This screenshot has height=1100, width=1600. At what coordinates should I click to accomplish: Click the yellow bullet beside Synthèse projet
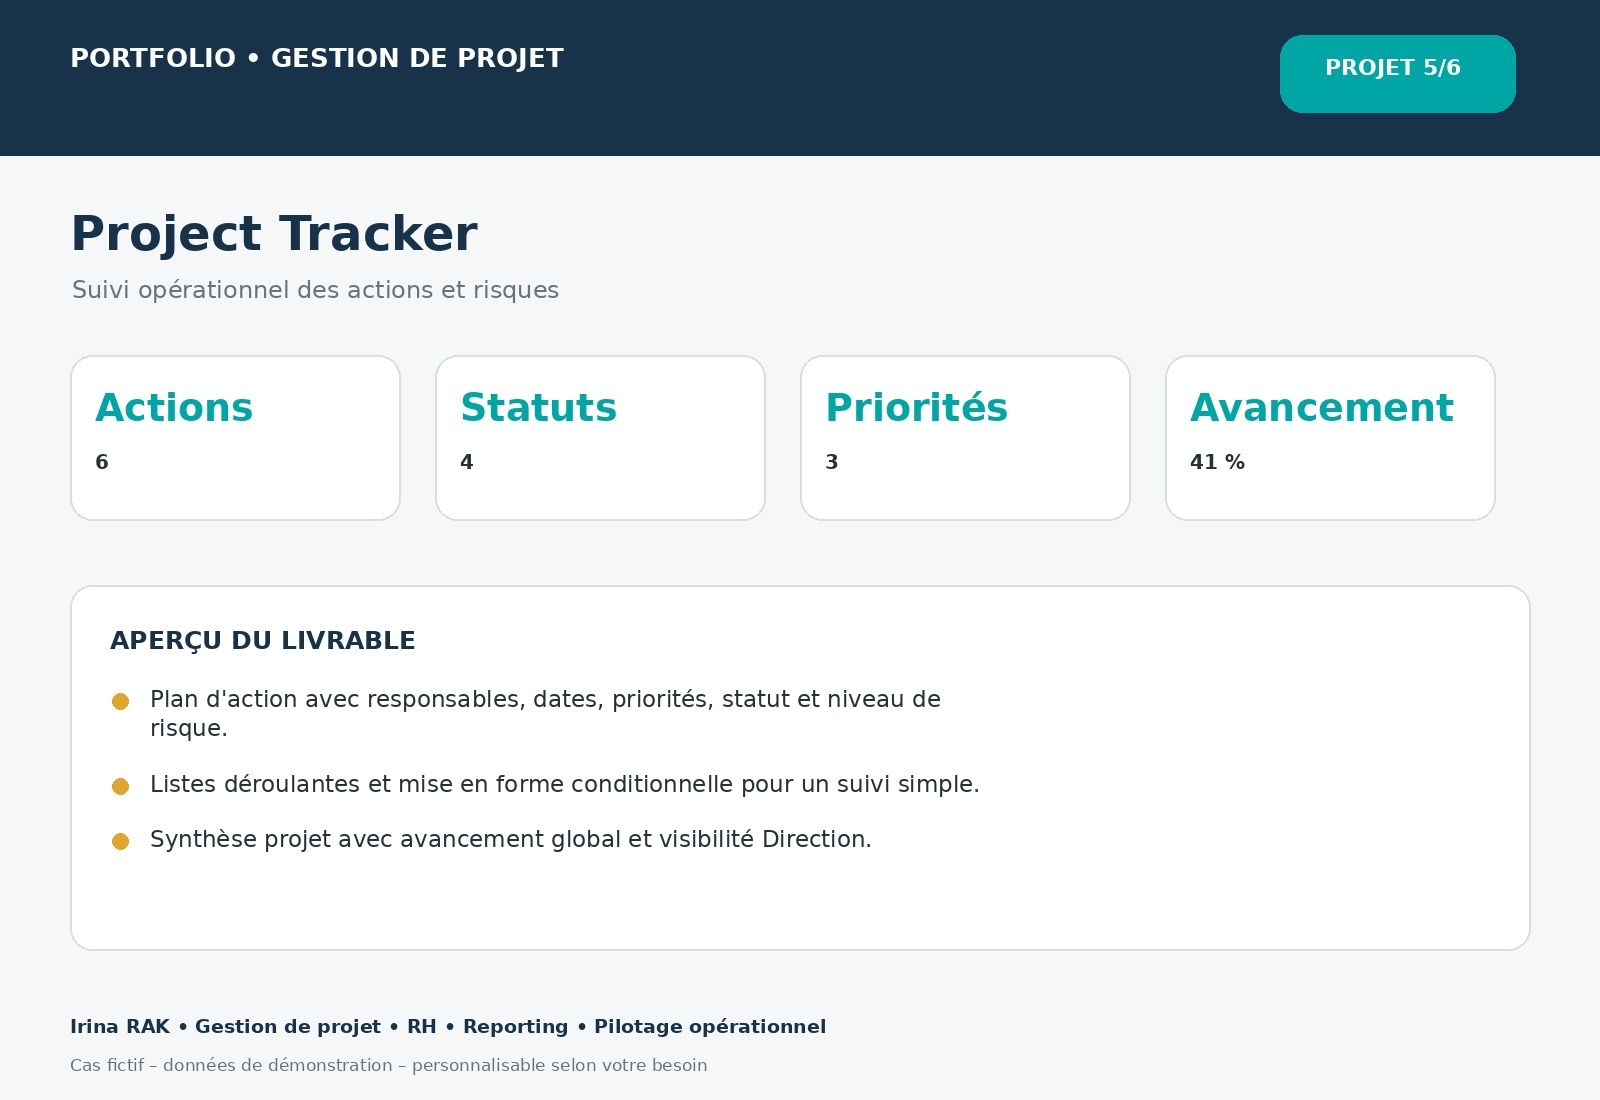120,841
